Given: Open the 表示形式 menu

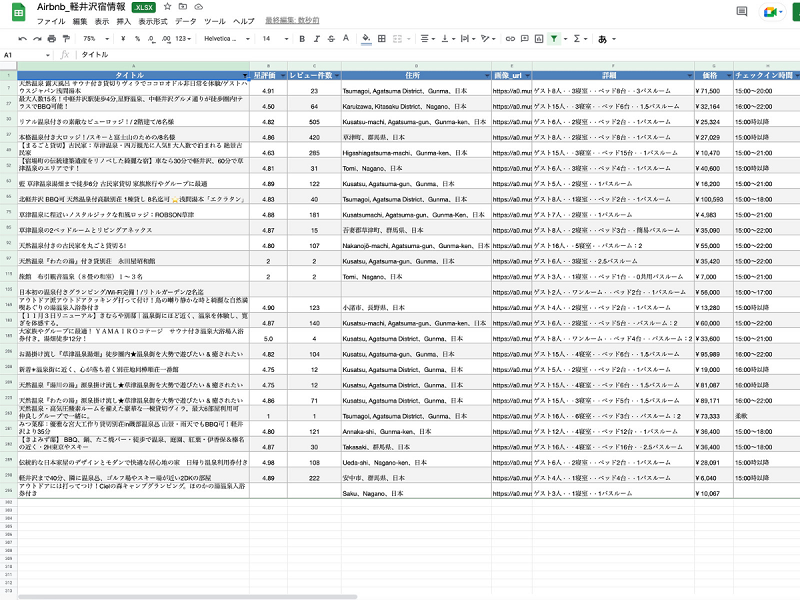Looking at the screenshot, I should point(153,21).
